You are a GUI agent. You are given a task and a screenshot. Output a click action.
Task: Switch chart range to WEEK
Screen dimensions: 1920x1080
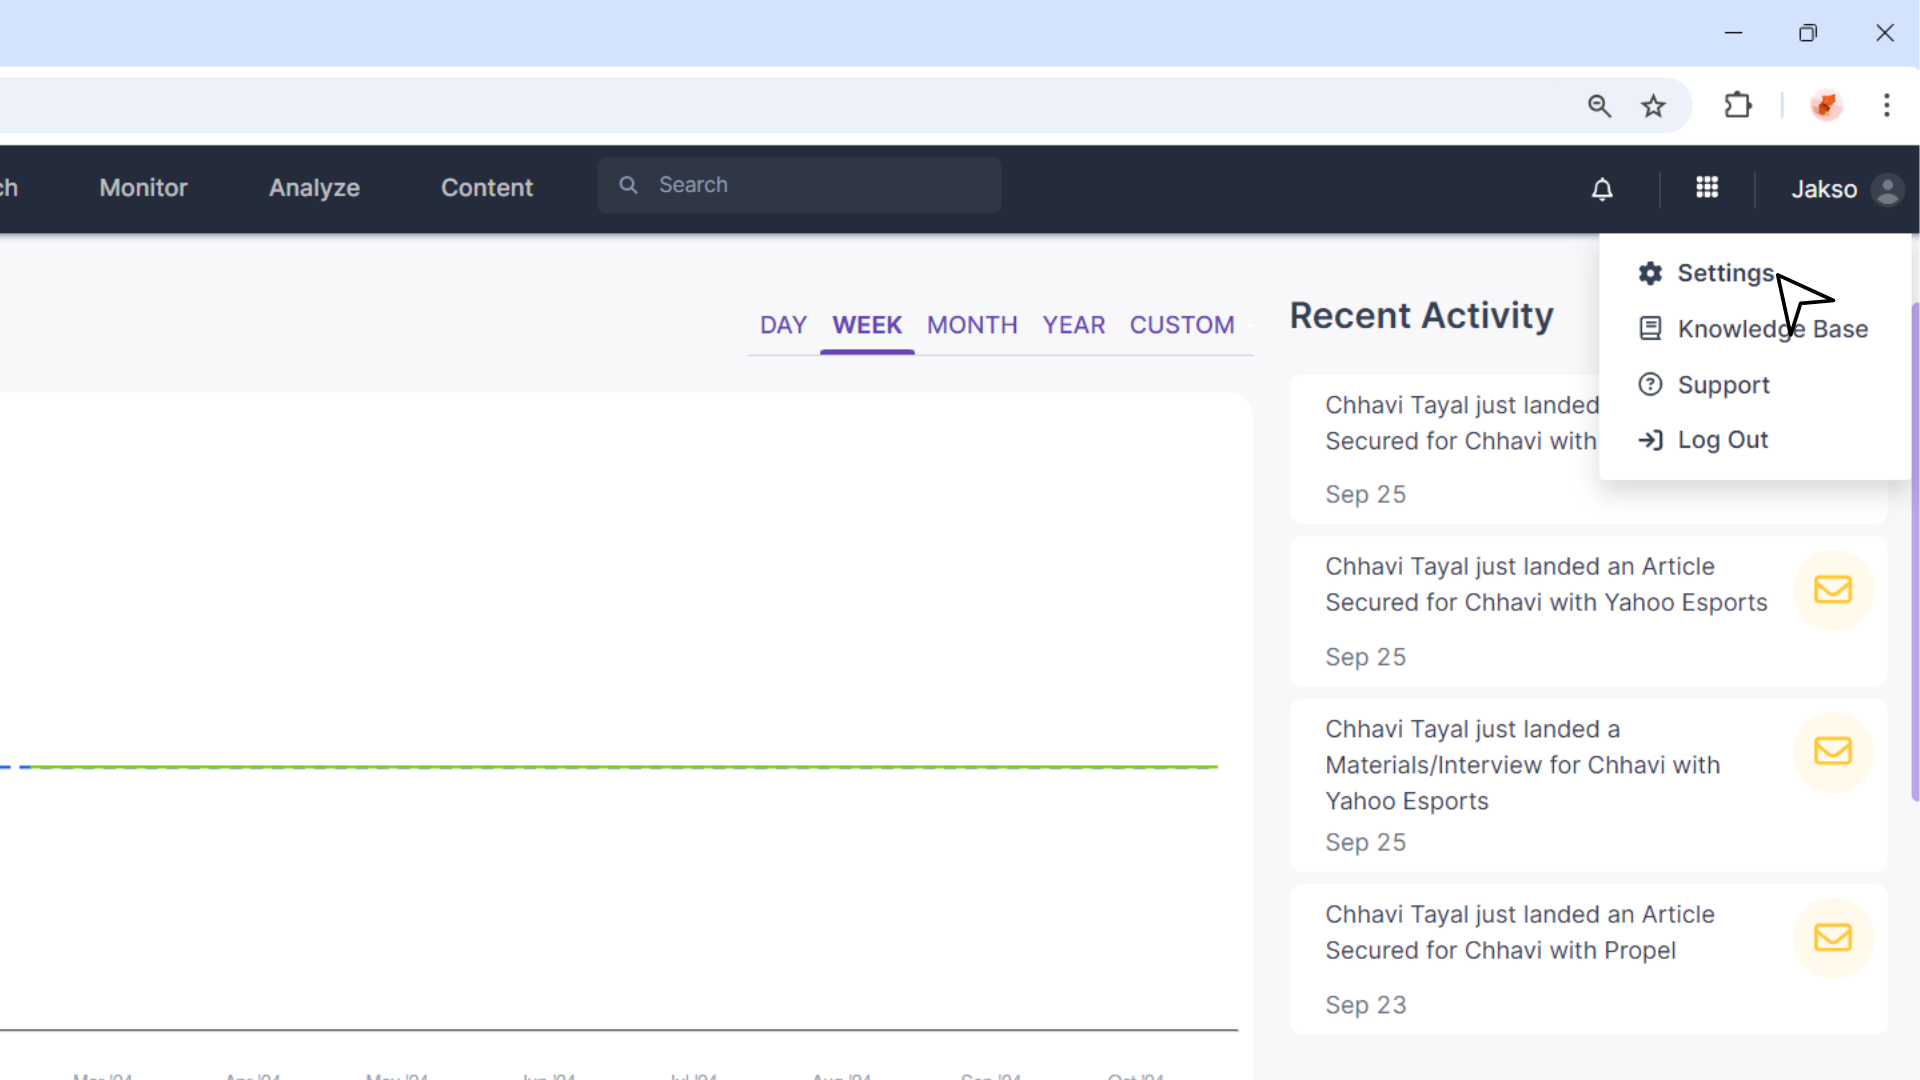[867, 325]
